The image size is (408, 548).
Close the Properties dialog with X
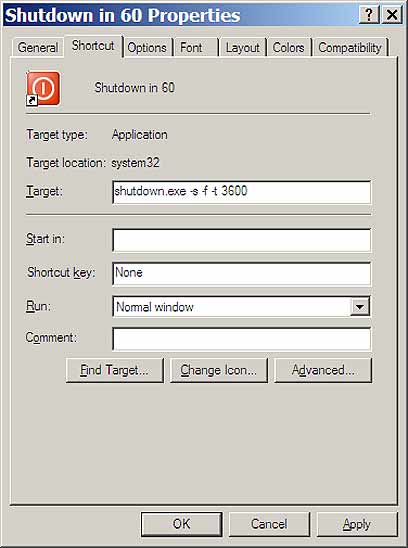coord(392,15)
